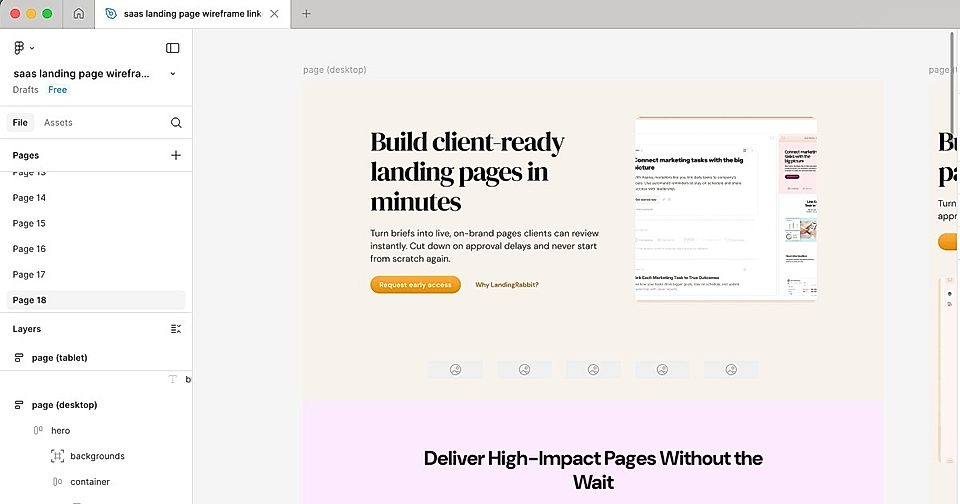The height and width of the screenshot is (504, 960).
Task: Switch to the Assets tab
Action: pos(58,123)
